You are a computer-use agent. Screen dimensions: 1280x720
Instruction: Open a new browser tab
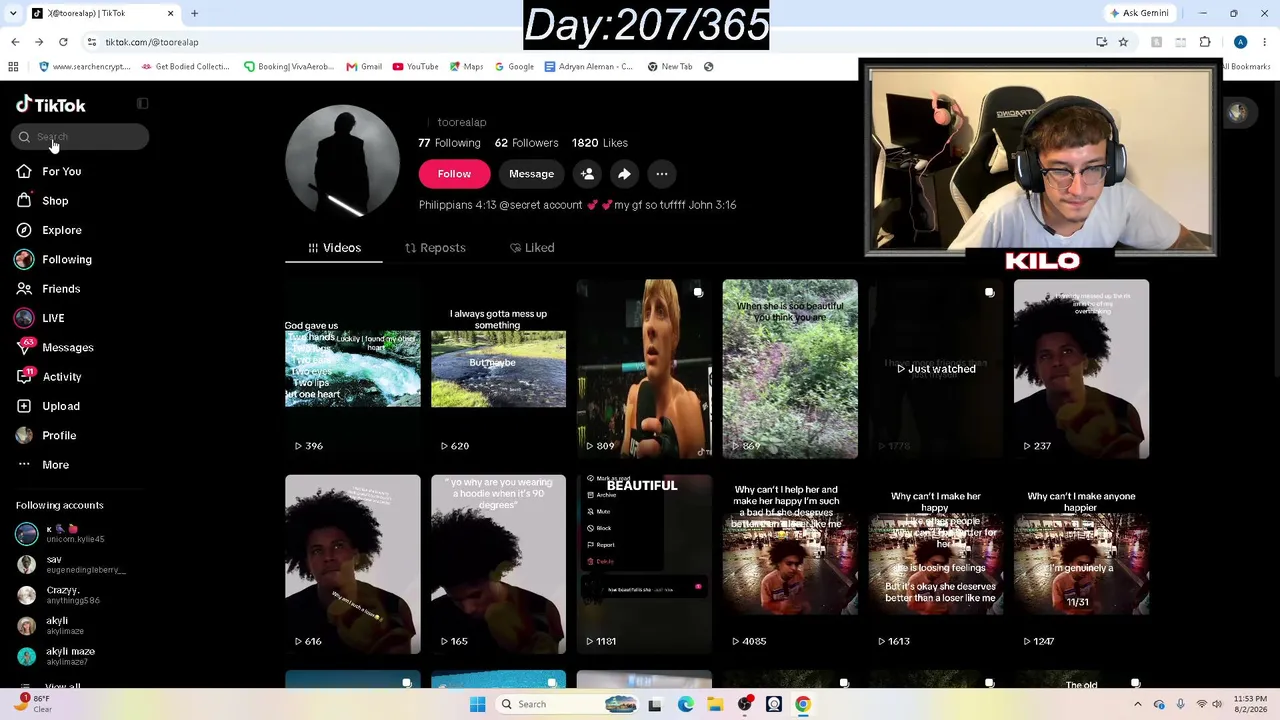(195, 13)
